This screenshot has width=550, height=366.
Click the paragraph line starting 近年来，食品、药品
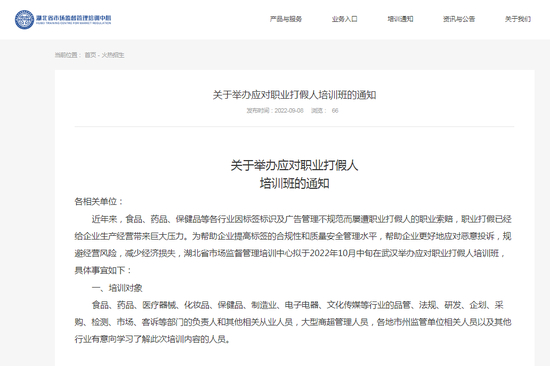[x=302, y=219]
